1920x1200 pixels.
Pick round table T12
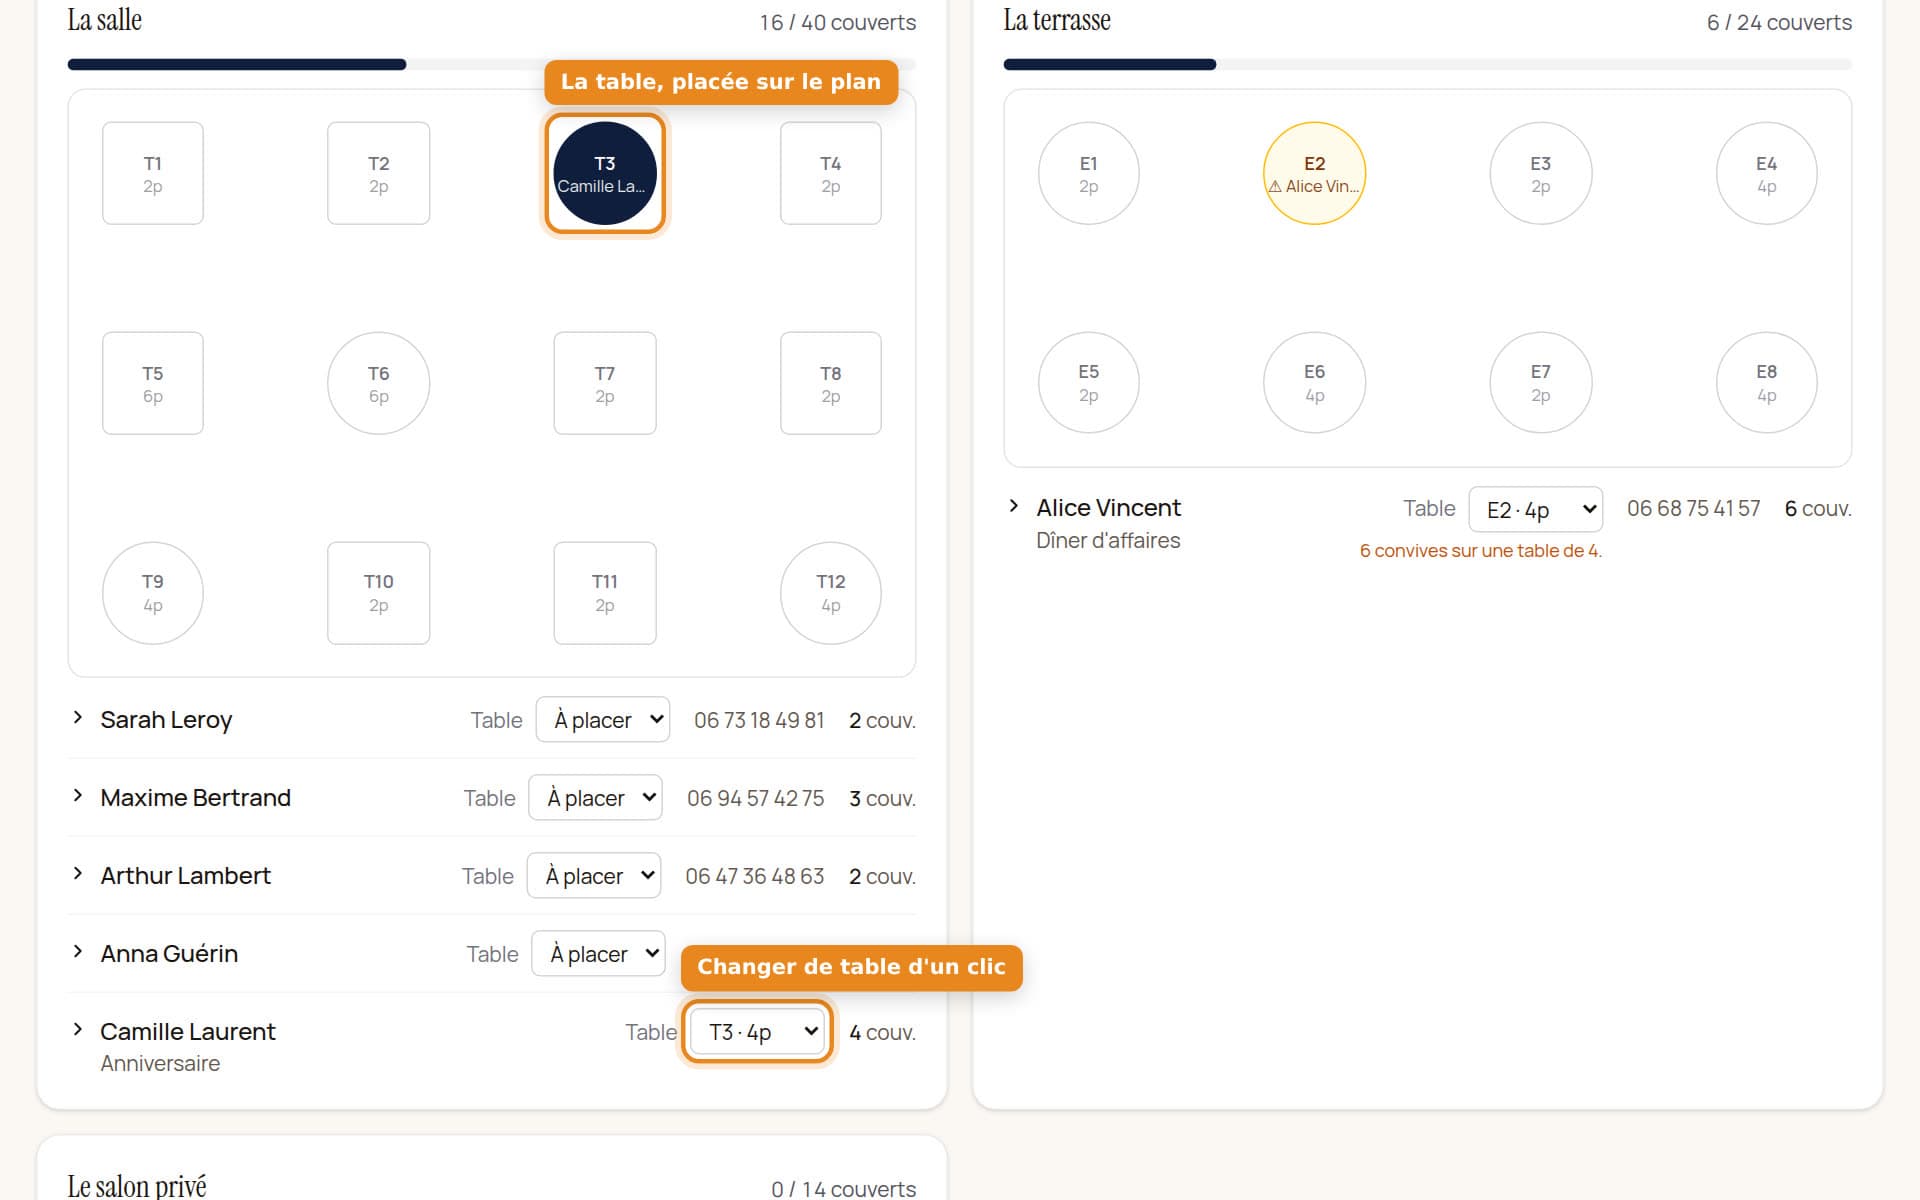(831, 593)
